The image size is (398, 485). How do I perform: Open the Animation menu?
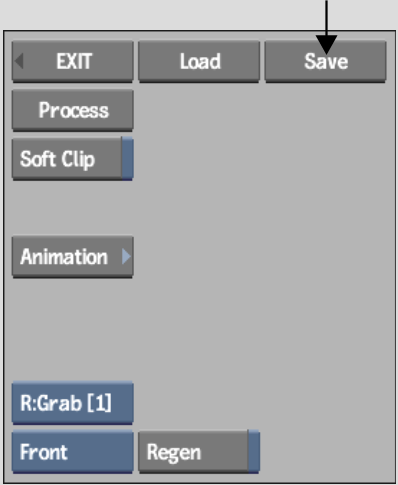[73, 257]
